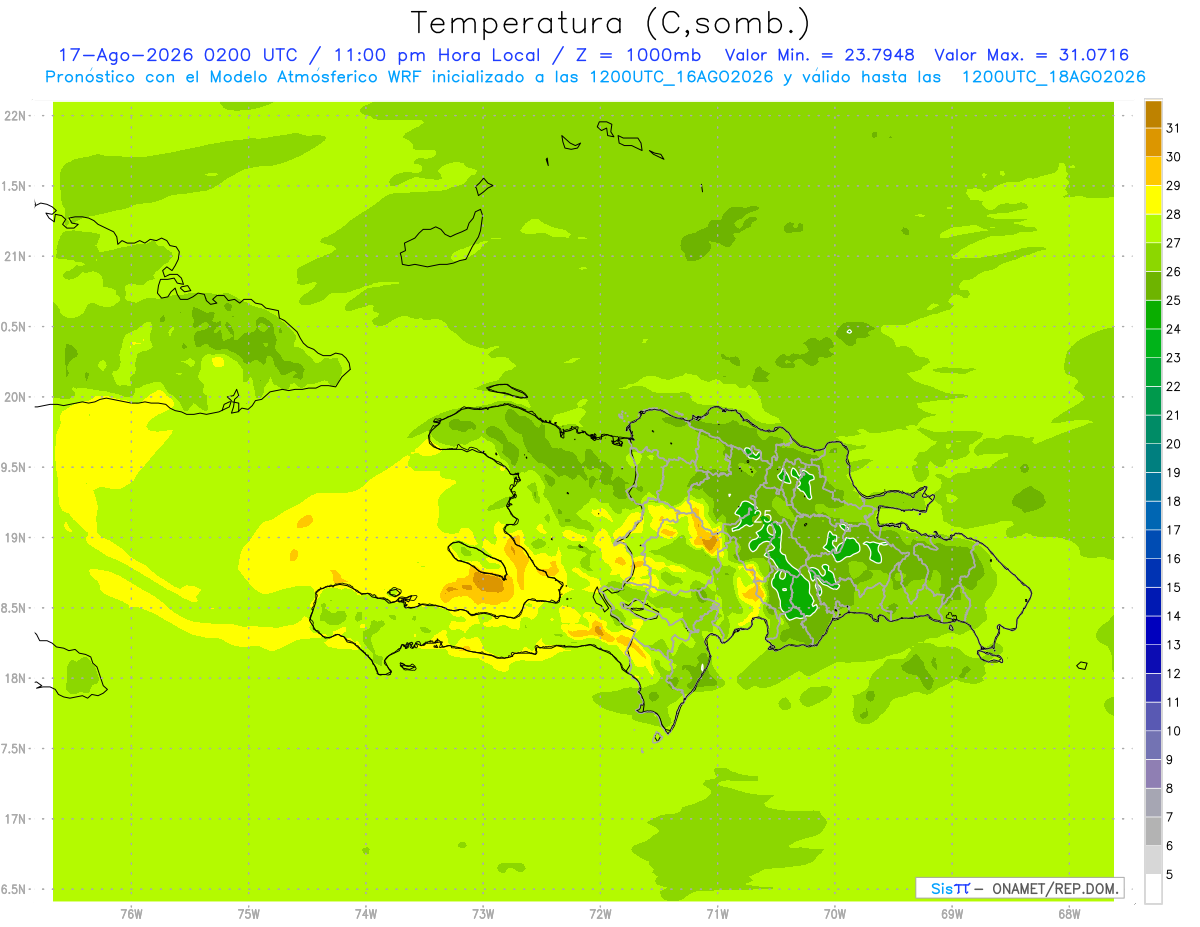1200x927 pixels.
Task: Click the '75W' longitude axis label
Action: (x=249, y=914)
